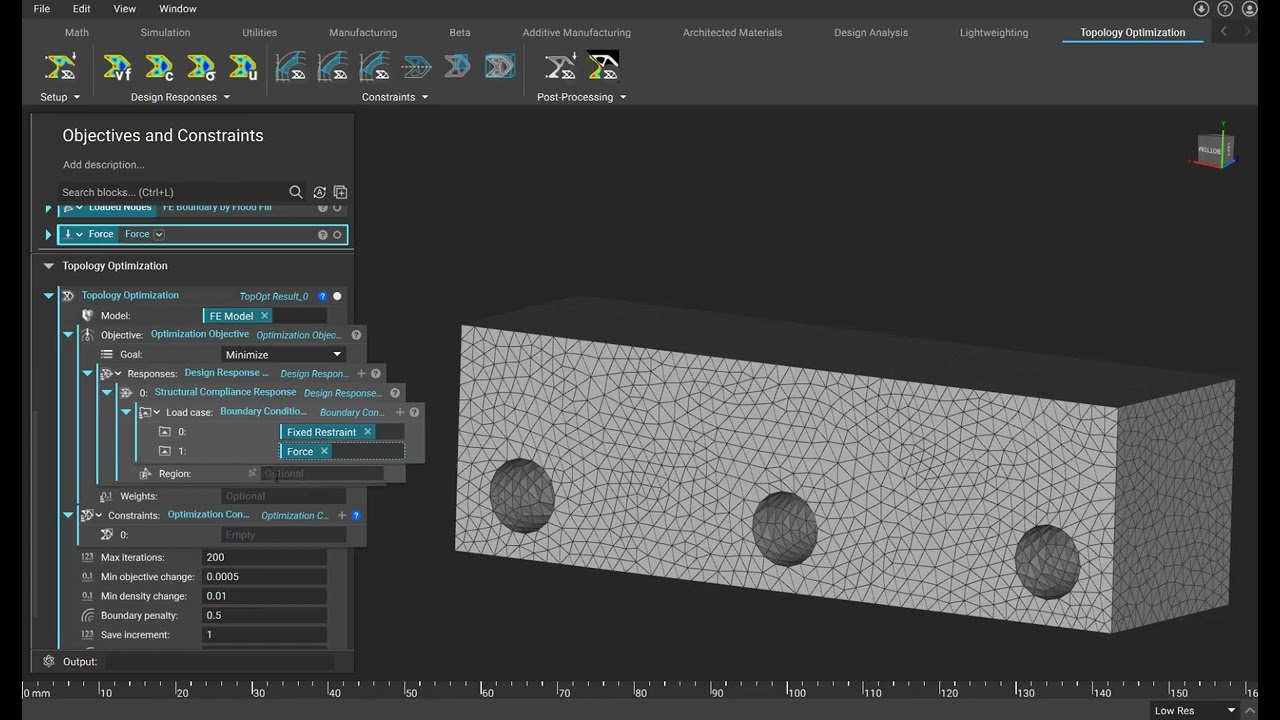The image size is (1280, 720).
Task: Click the blue help icon on Constraints row
Action: coord(357,515)
